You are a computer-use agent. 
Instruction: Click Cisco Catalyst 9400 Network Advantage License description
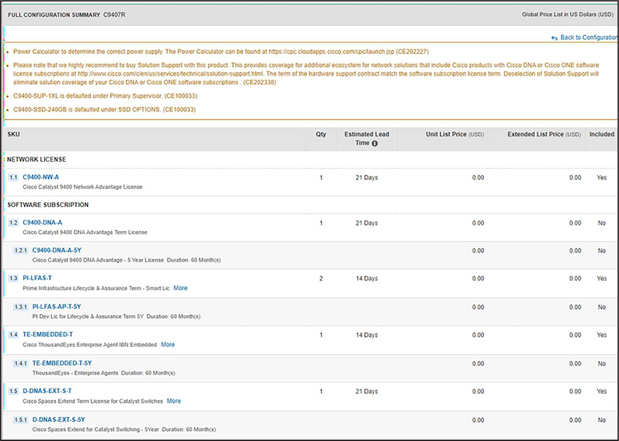point(83,187)
